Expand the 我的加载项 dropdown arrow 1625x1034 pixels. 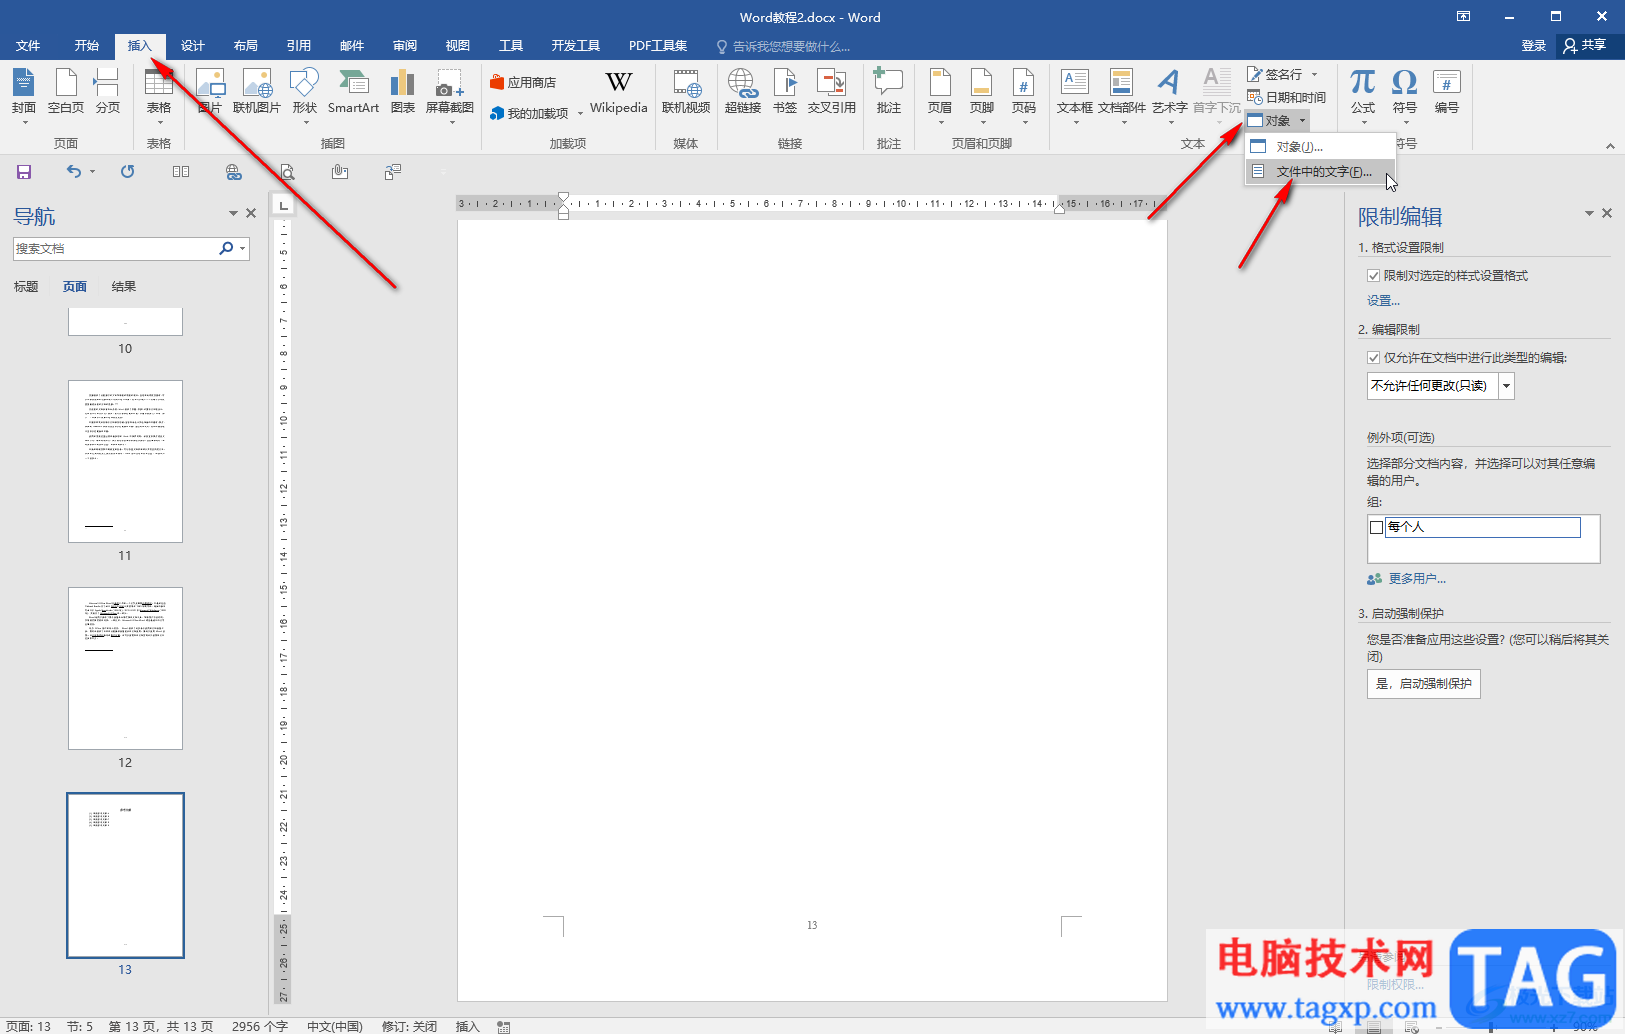[x=580, y=114]
